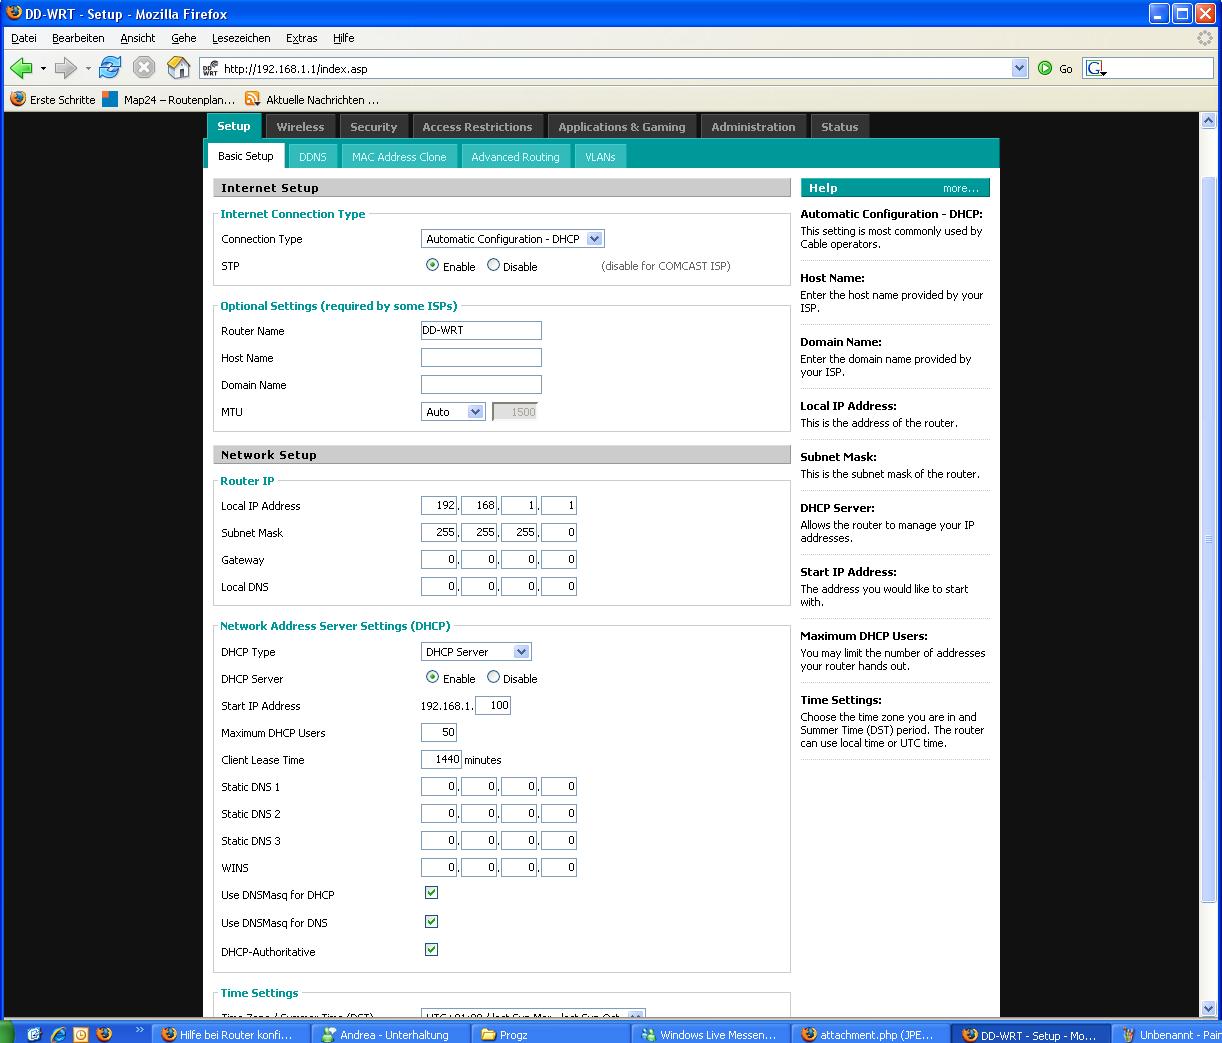Screen dimensions: 1222x1043
Task: Click the scrollbar down arrow
Action: click(x=1209, y=1008)
